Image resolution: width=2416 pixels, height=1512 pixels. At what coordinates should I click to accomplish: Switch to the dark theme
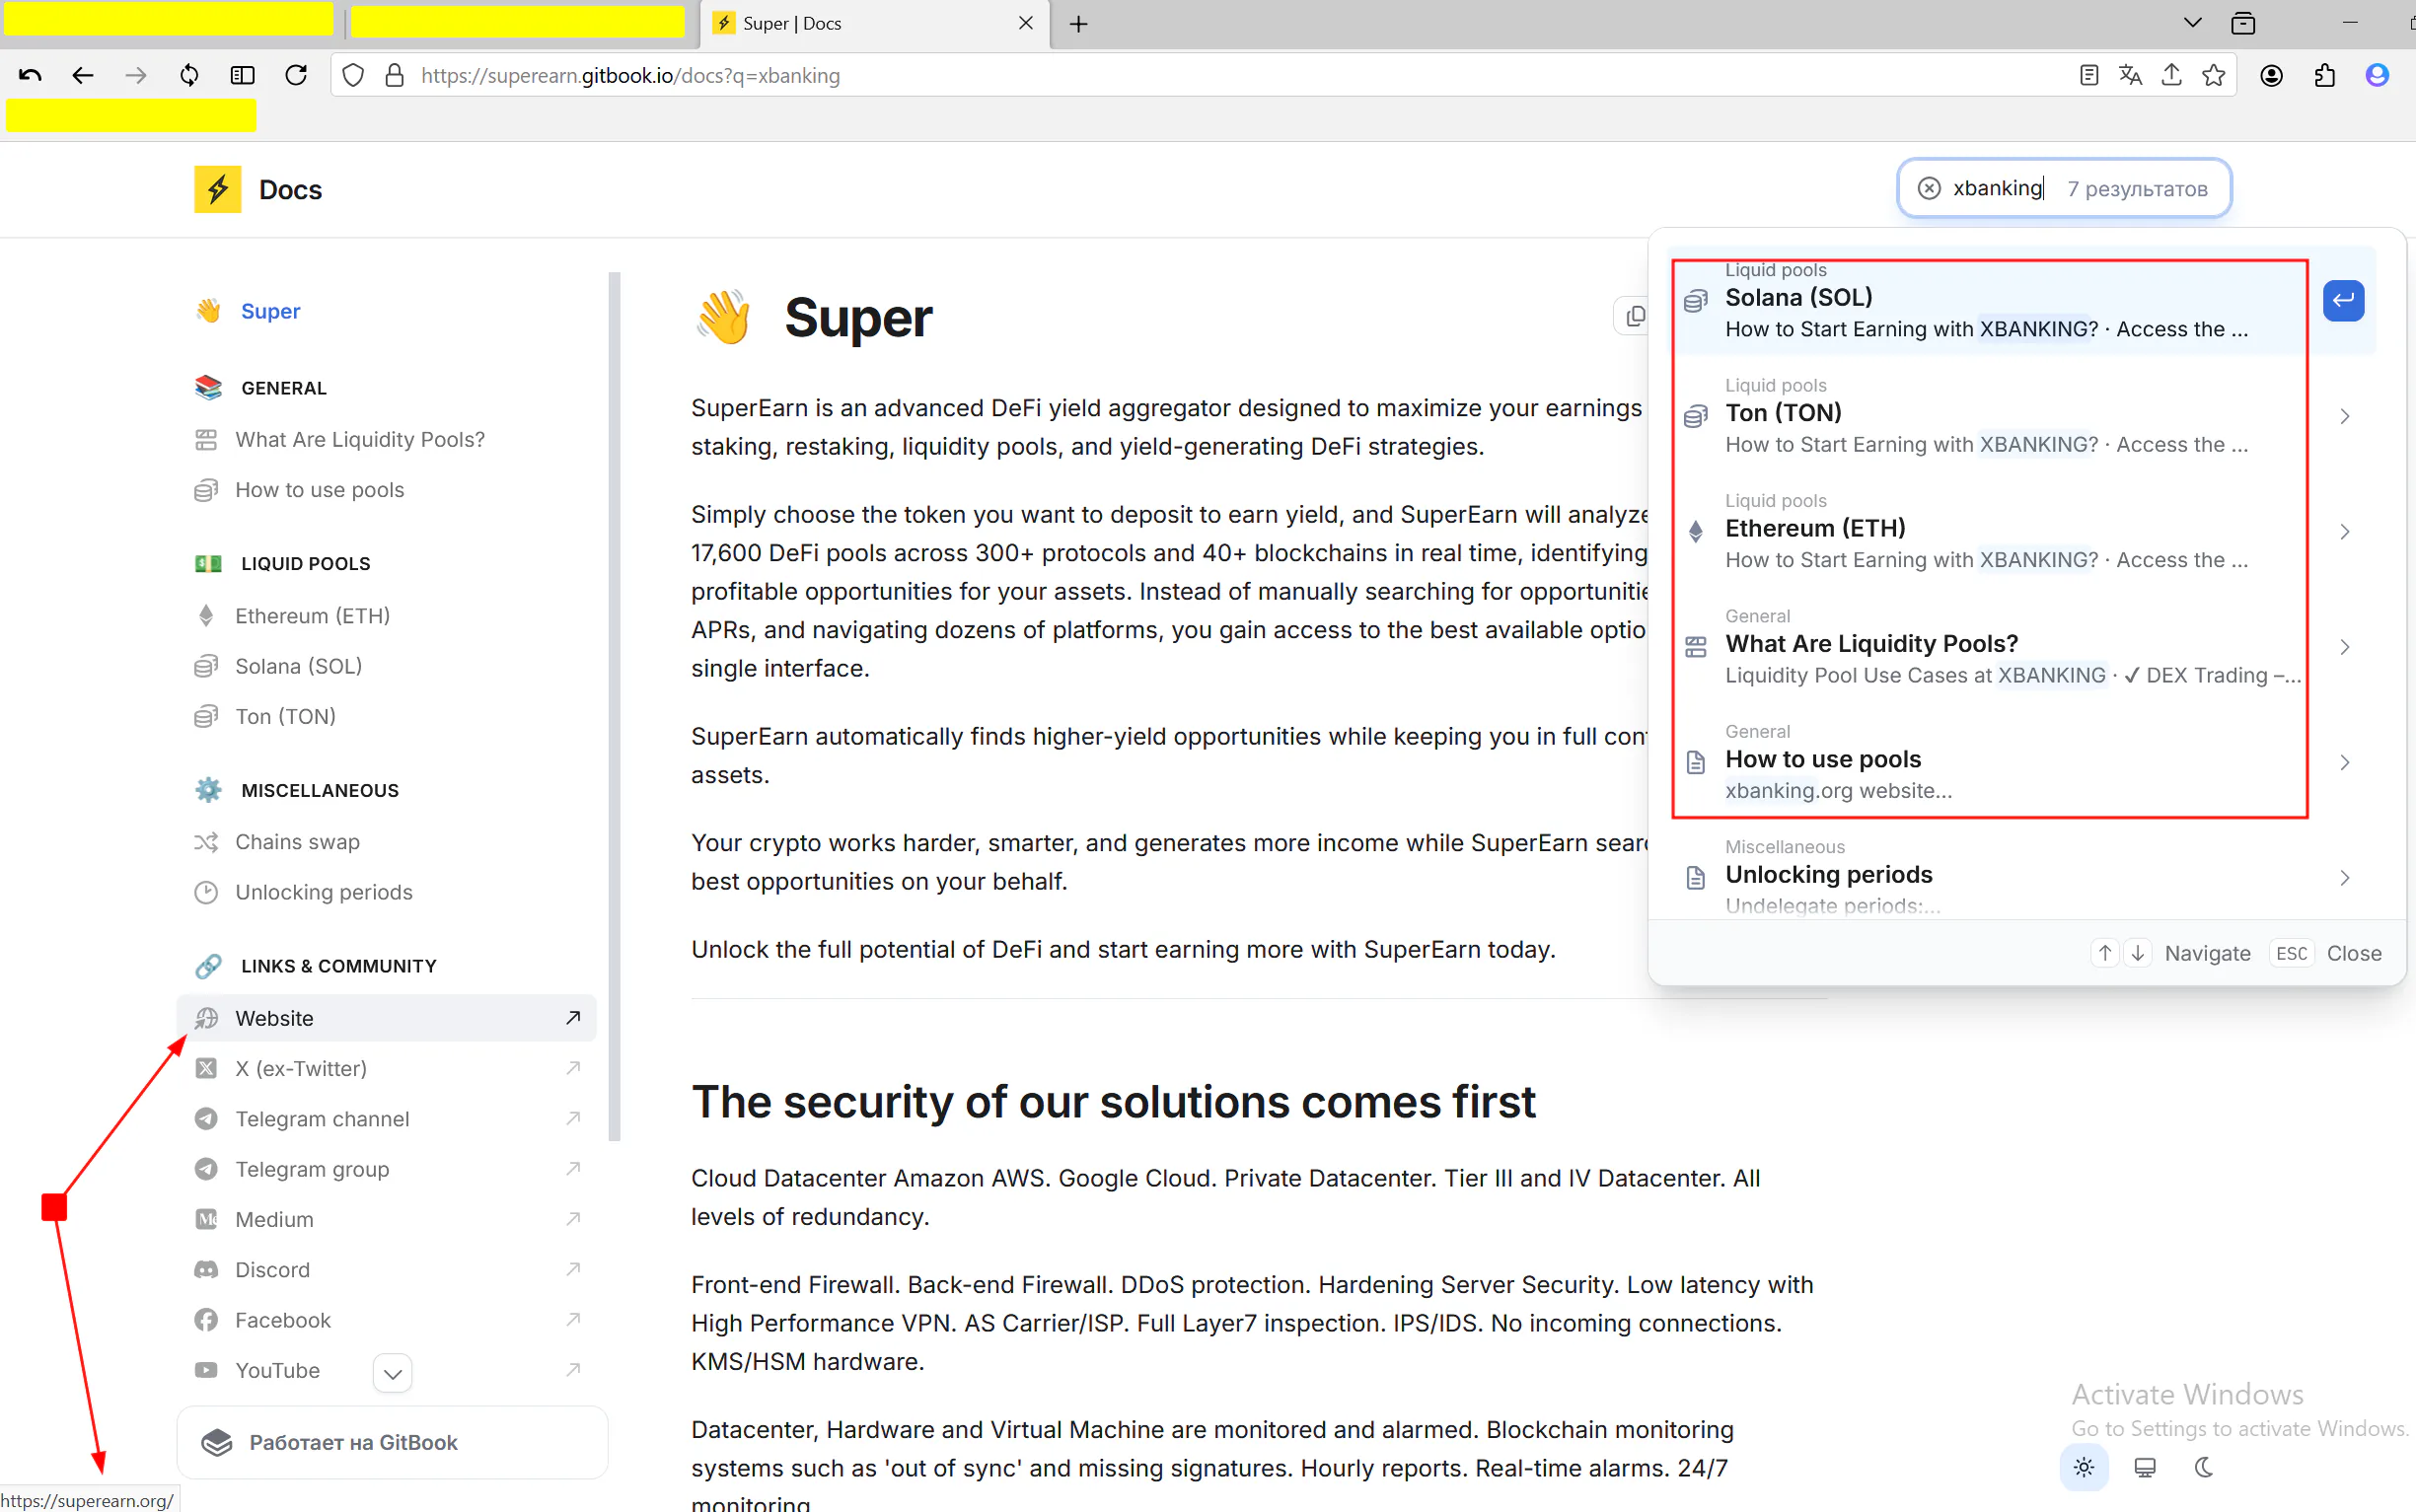tap(2205, 1467)
